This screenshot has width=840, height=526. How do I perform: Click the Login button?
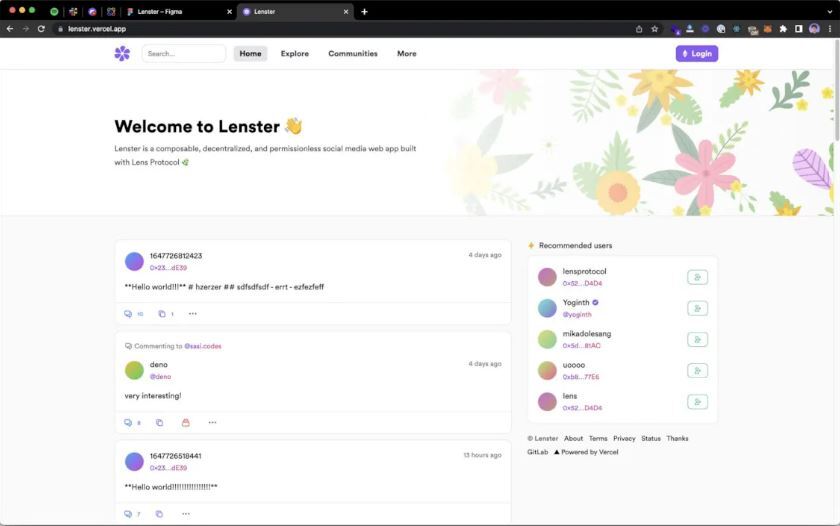coord(697,54)
